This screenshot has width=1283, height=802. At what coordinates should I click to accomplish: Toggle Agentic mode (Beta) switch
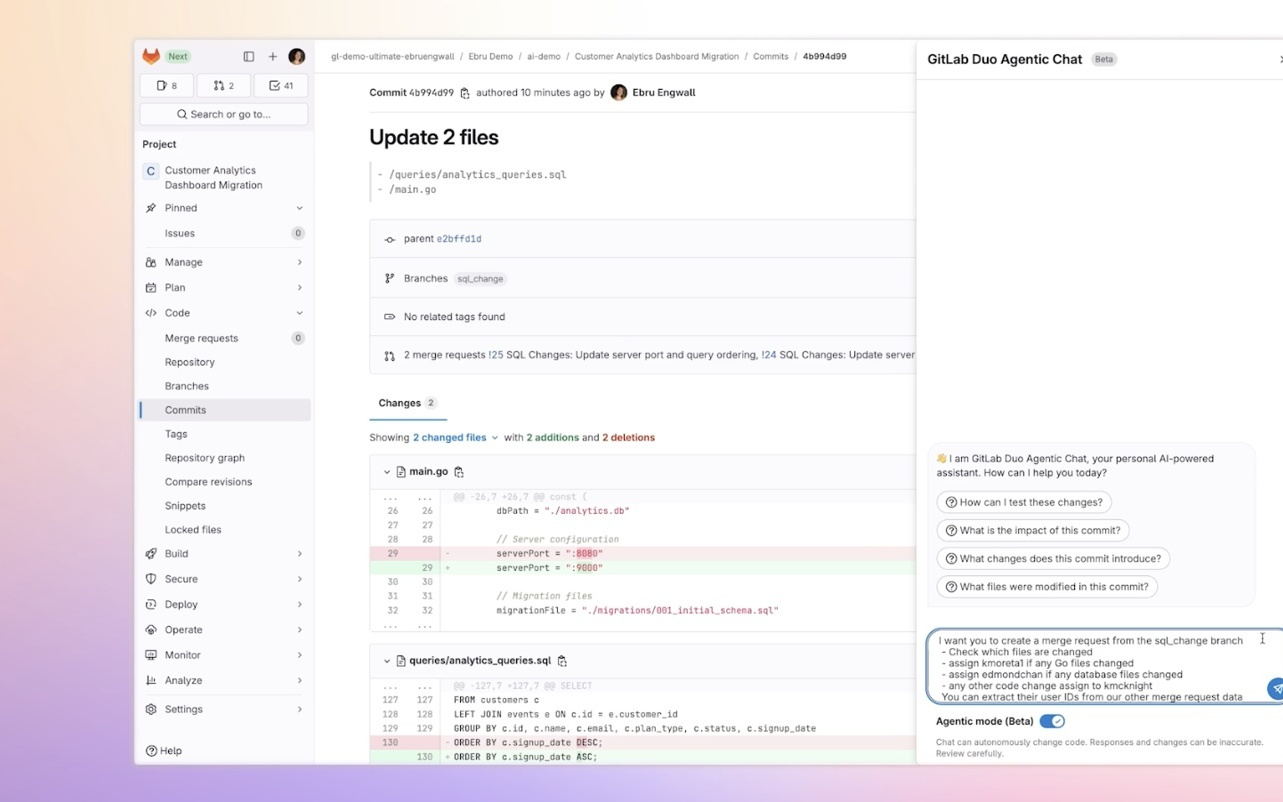[x=1052, y=721]
